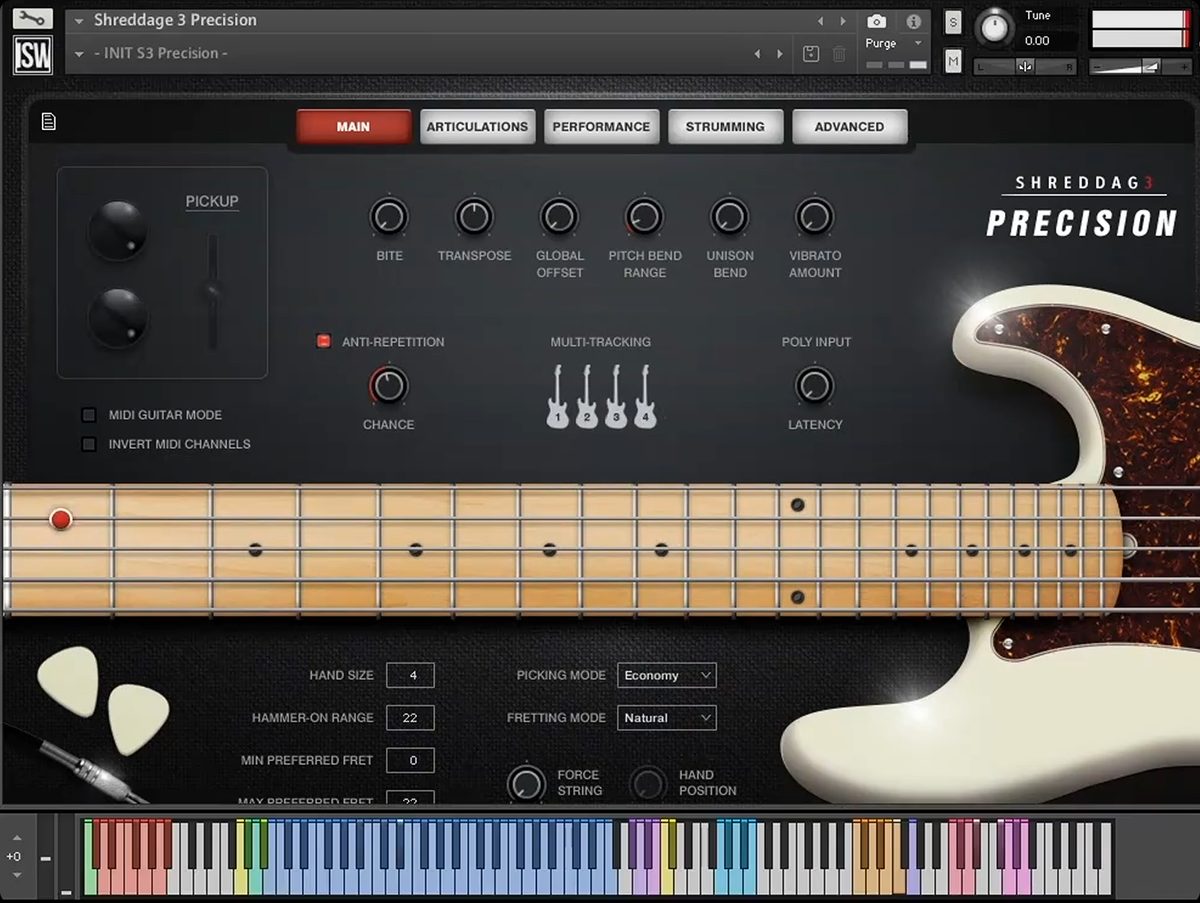Click the Tune value 0.00
Image resolution: width=1200 pixels, height=903 pixels.
coord(1037,41)
